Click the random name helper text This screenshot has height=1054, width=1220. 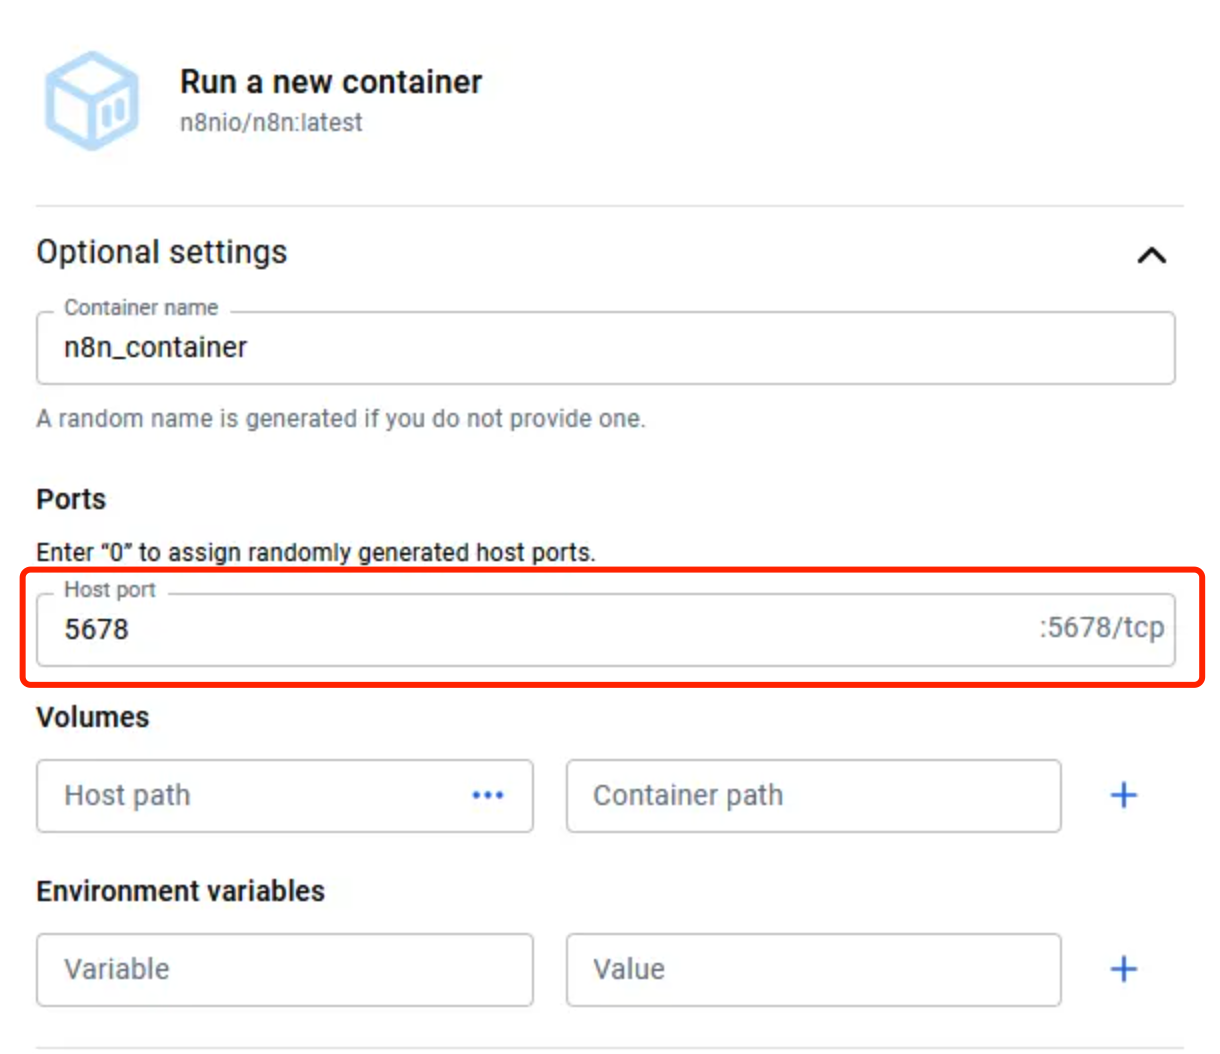point(341,418)
